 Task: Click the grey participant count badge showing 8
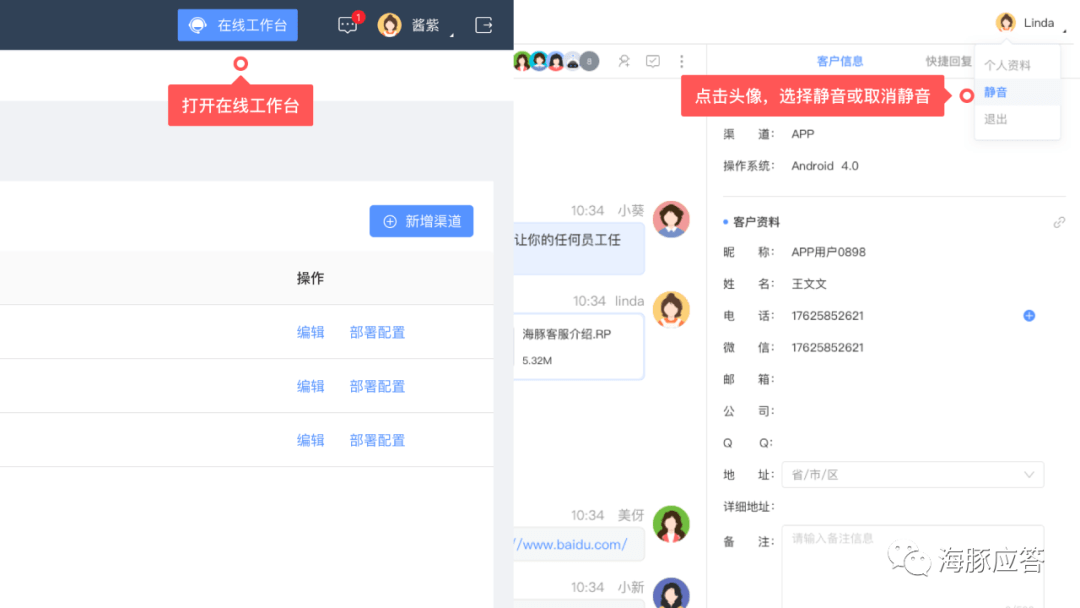point(590,61)
